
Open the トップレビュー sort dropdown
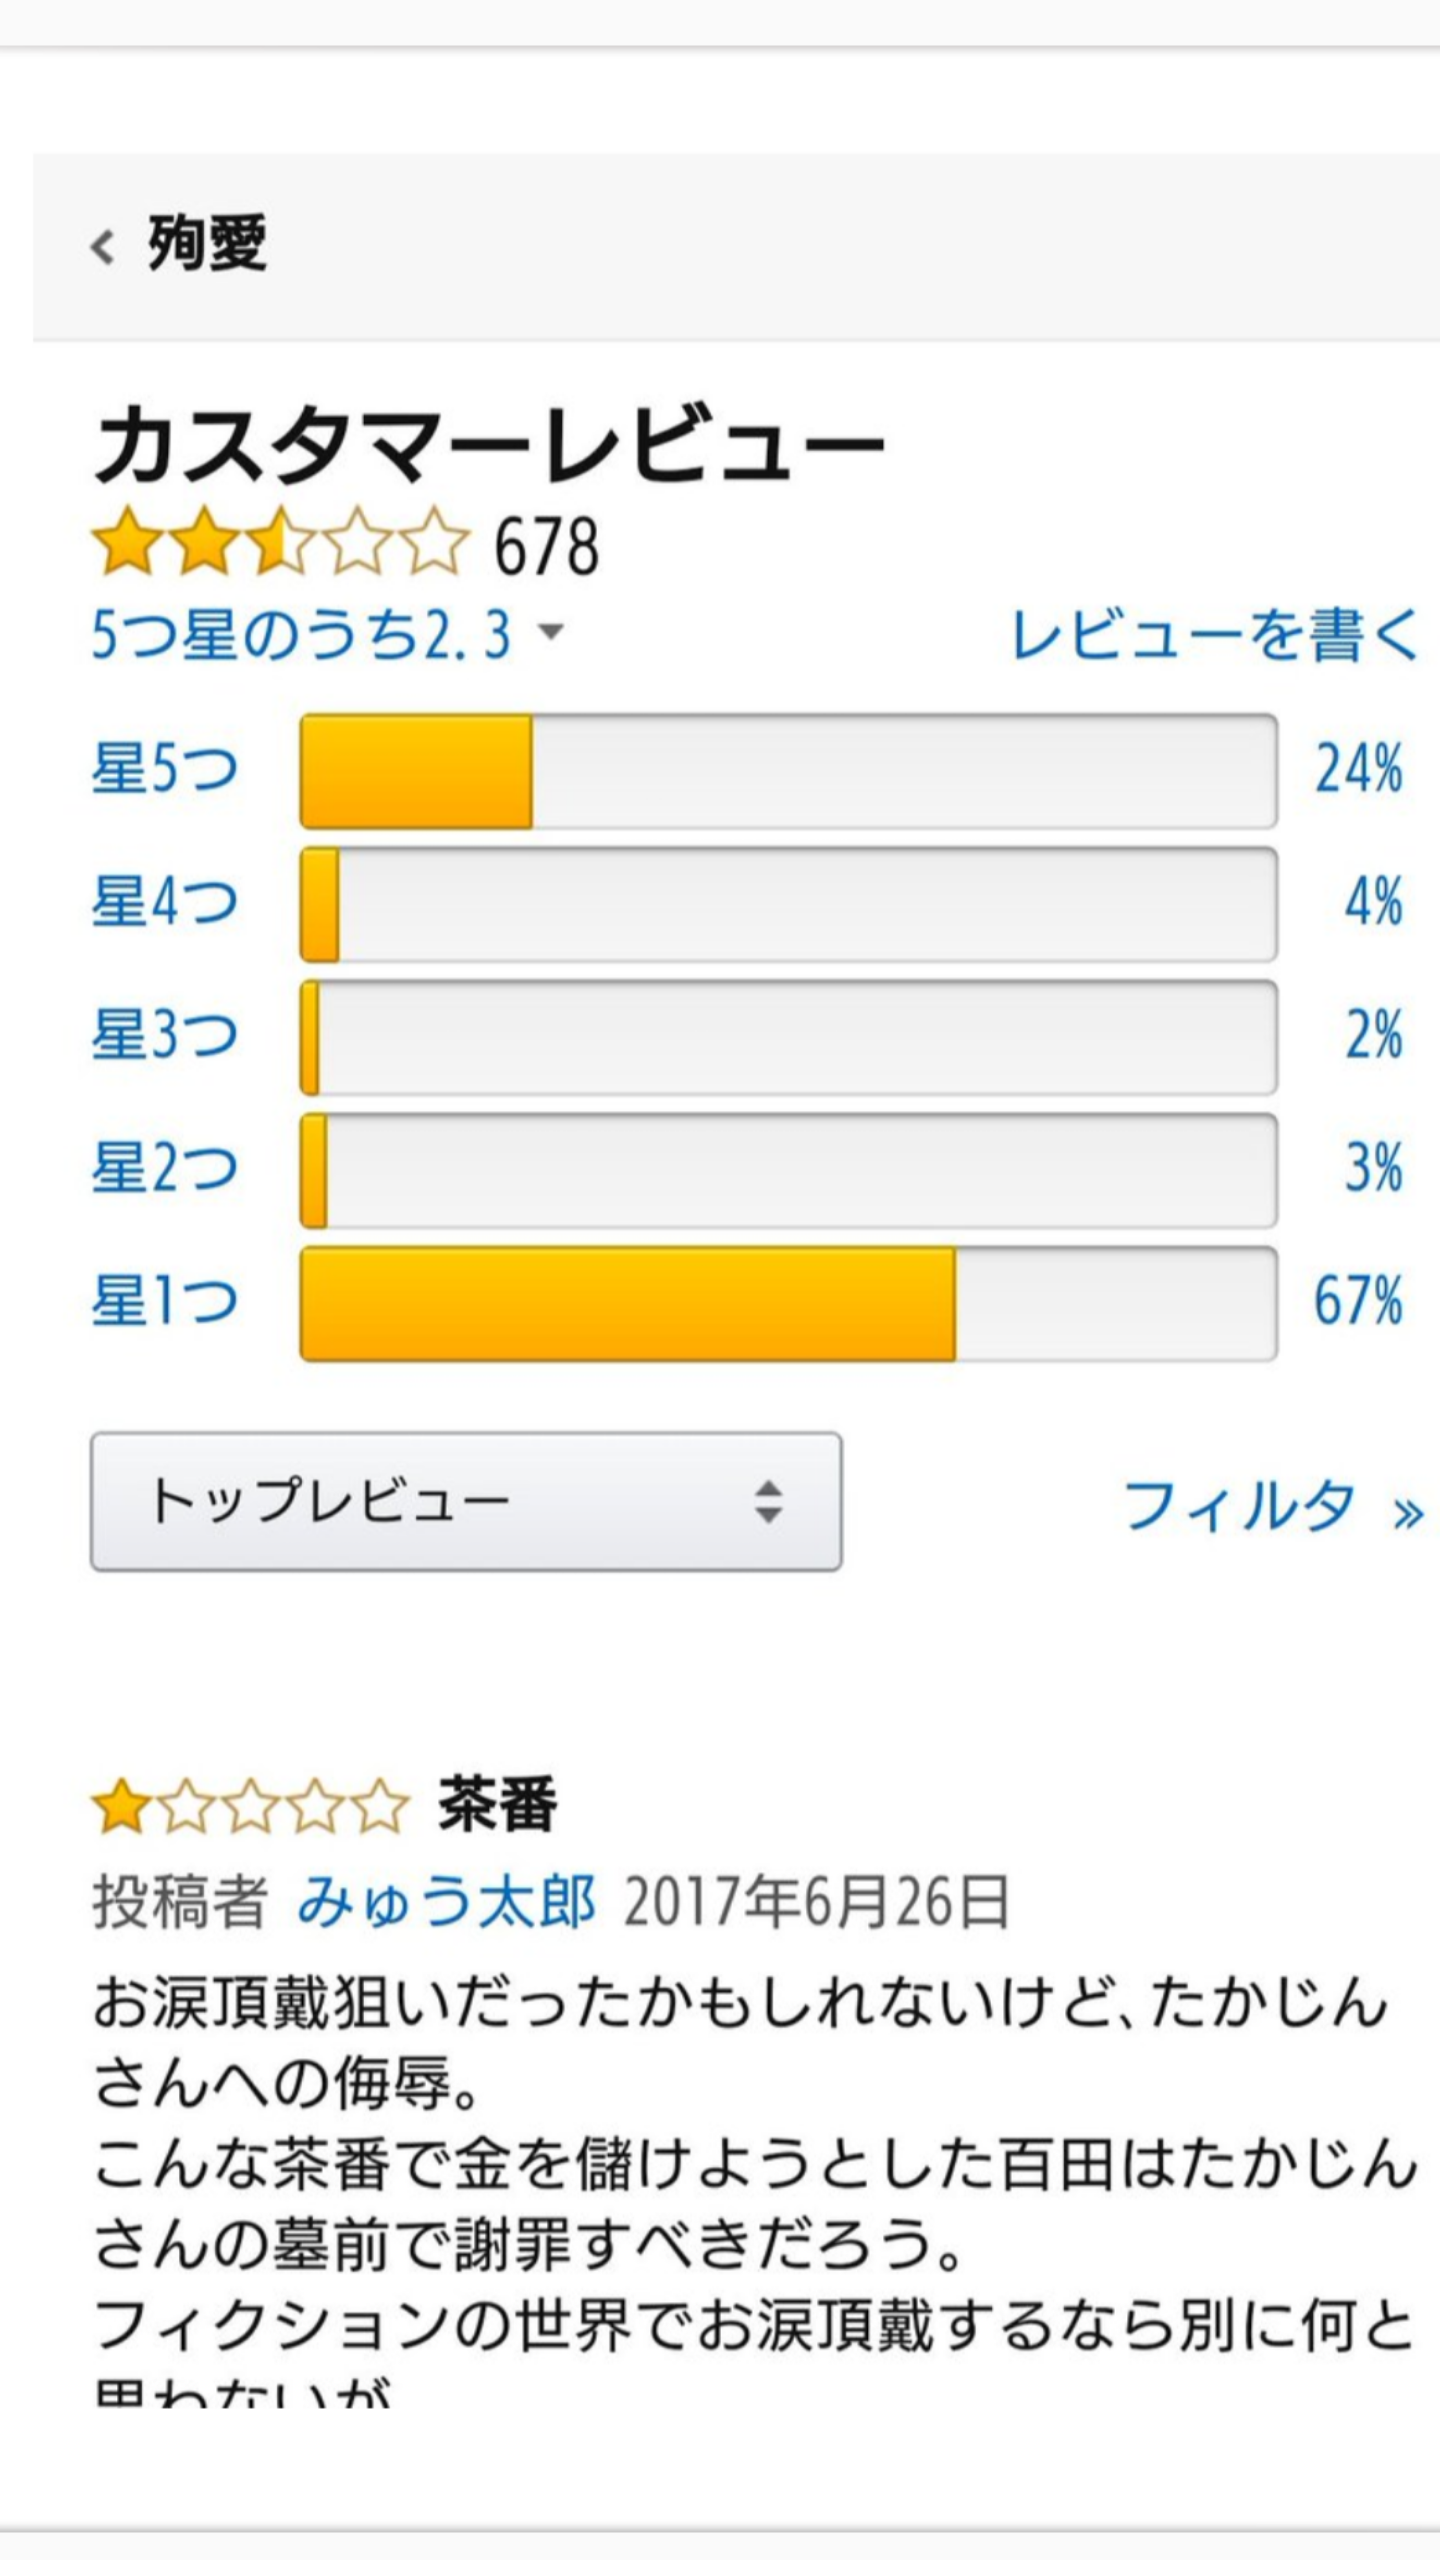[x=466, y=1501]
